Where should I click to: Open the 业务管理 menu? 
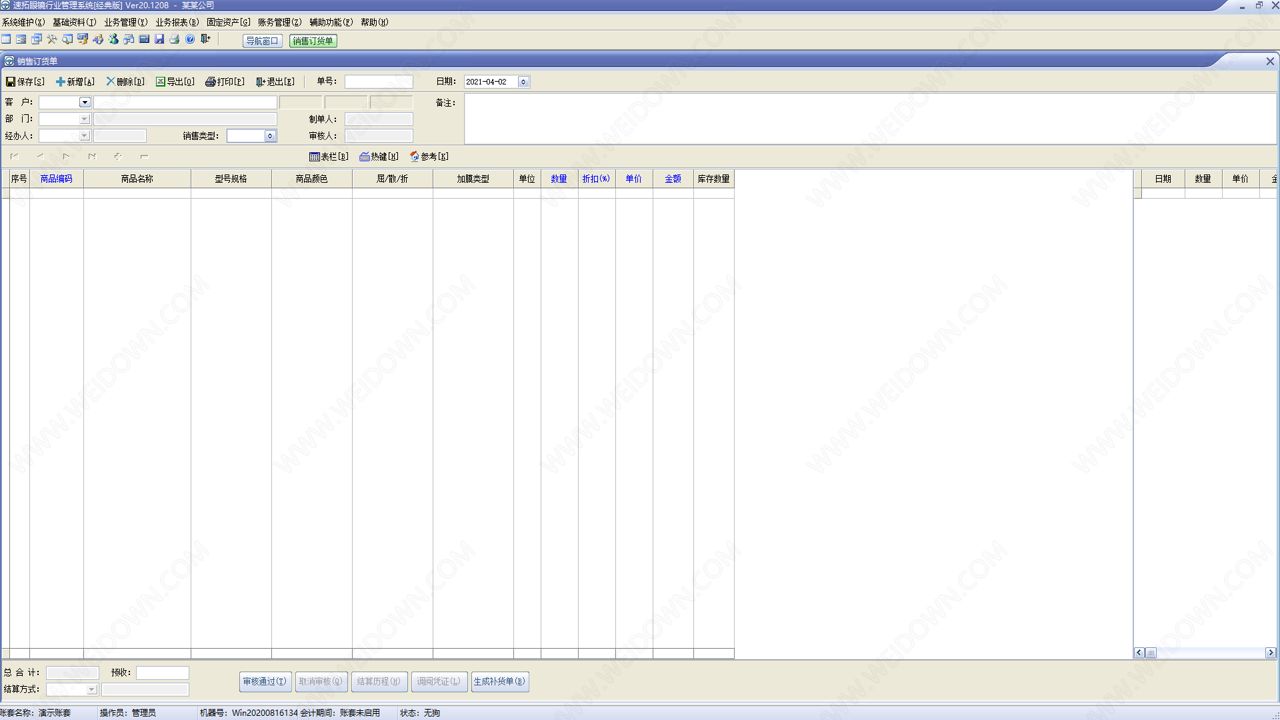pos(126,22)
